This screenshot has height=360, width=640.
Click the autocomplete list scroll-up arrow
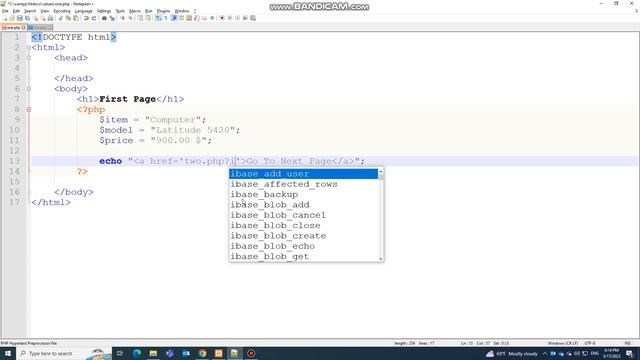coord(381,171)
